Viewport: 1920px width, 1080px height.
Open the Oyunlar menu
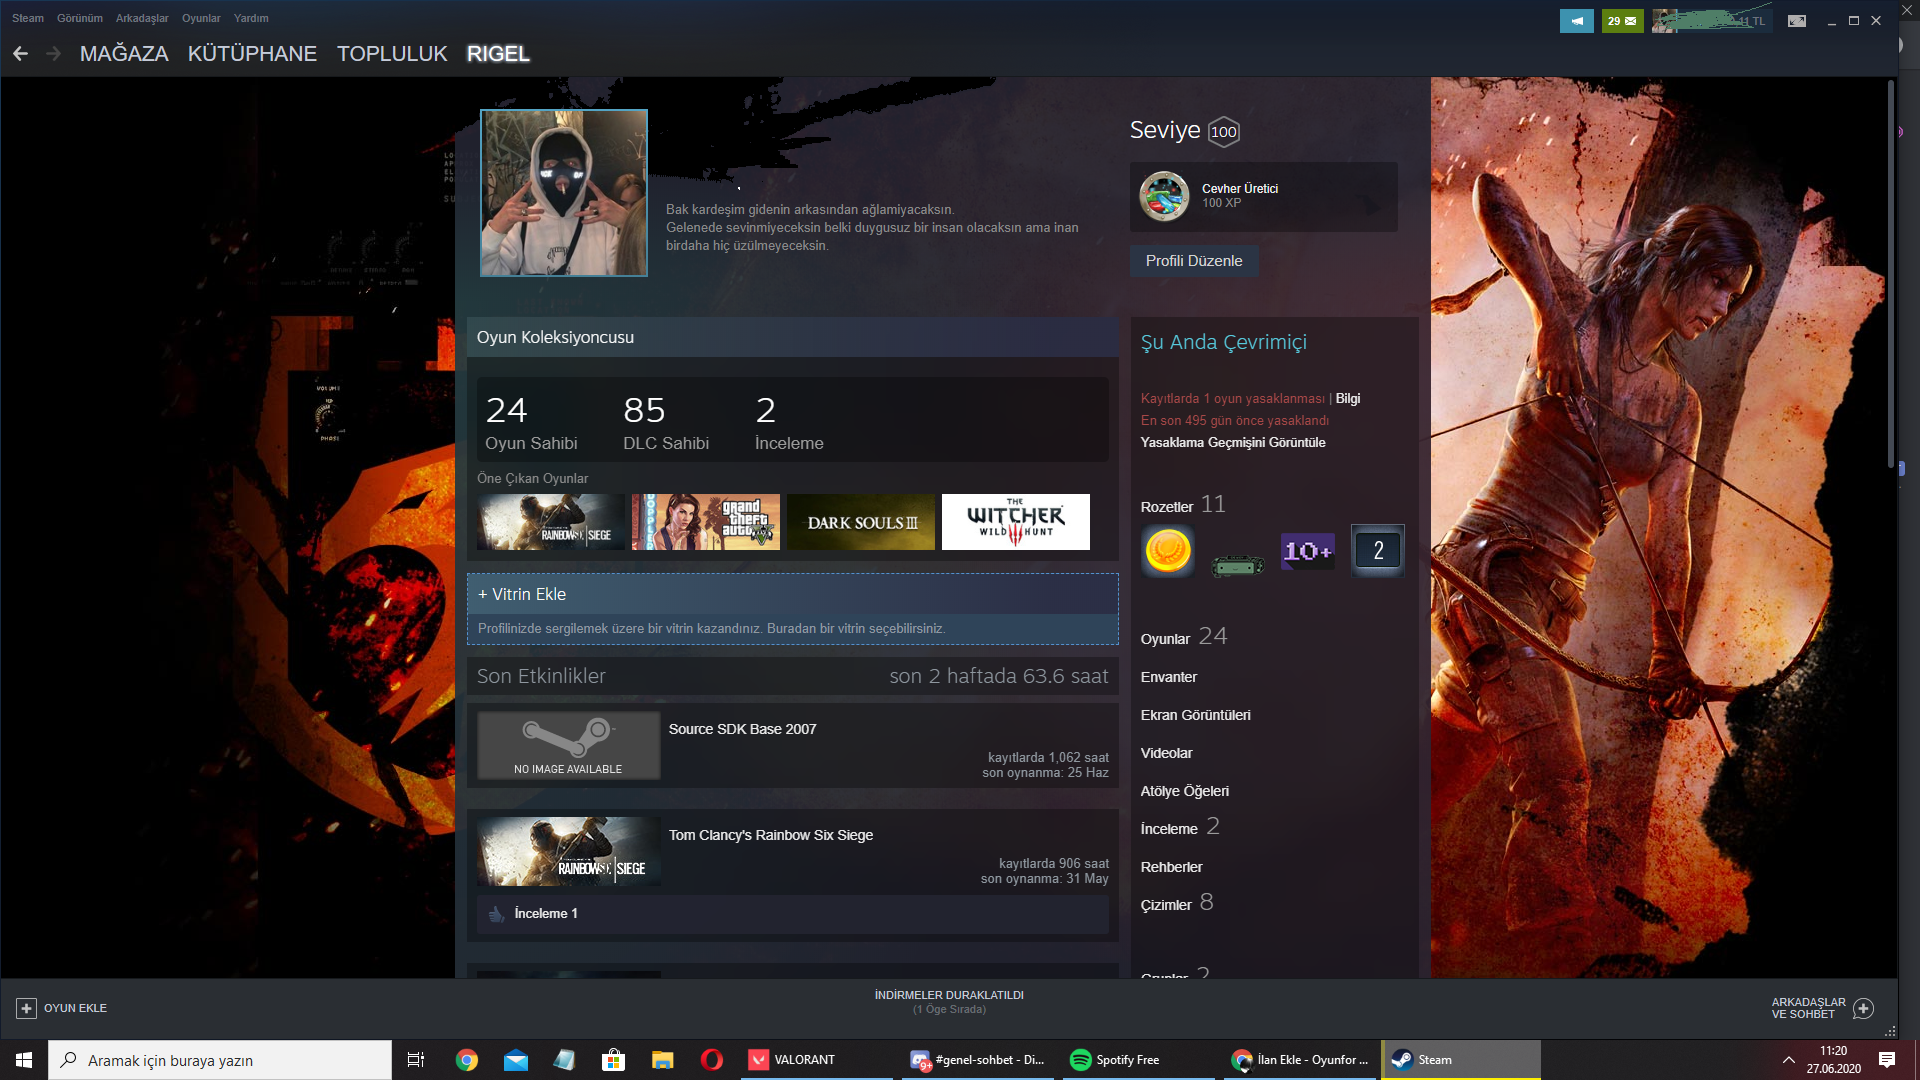201,18
